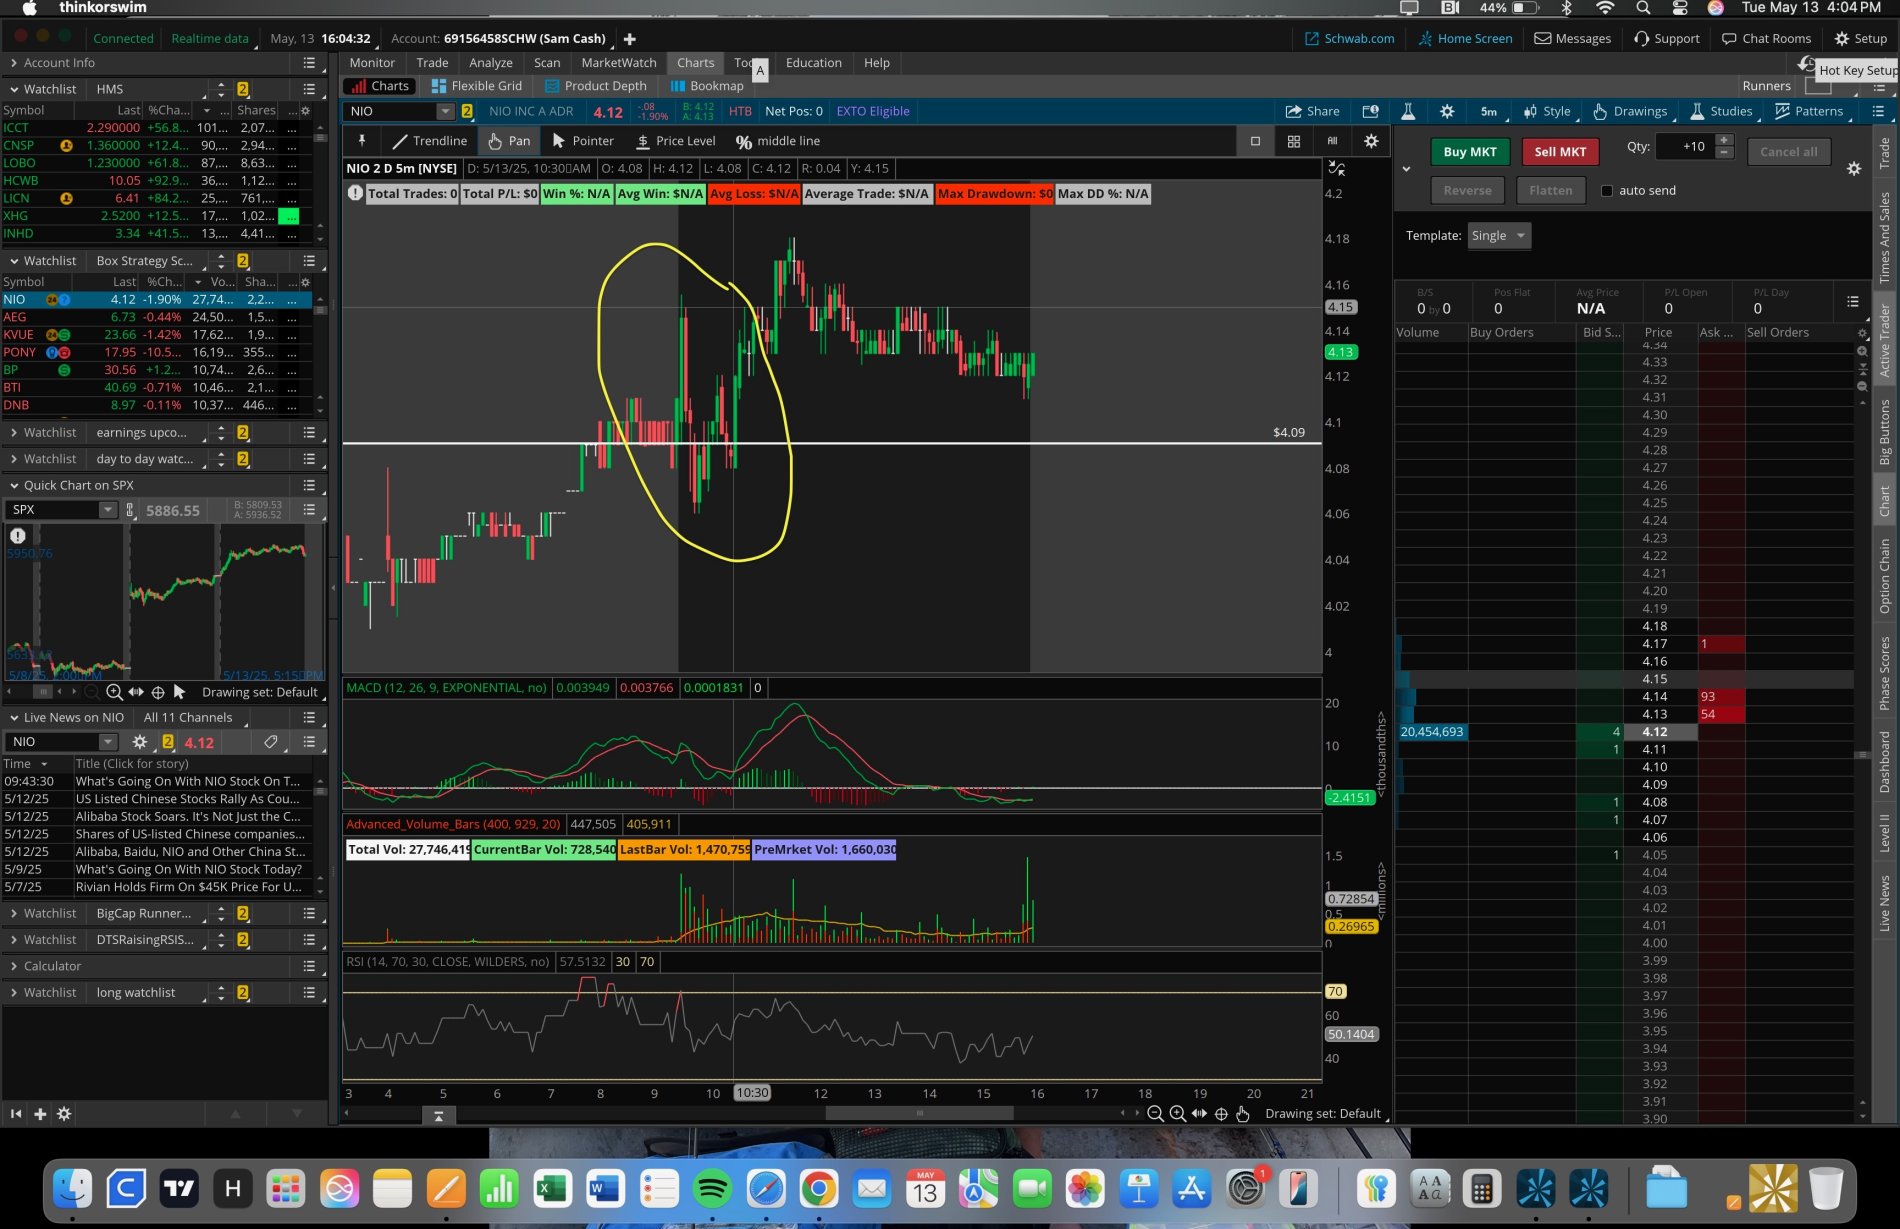Open sidebar gear icon at bottom left

[64, 1114]
